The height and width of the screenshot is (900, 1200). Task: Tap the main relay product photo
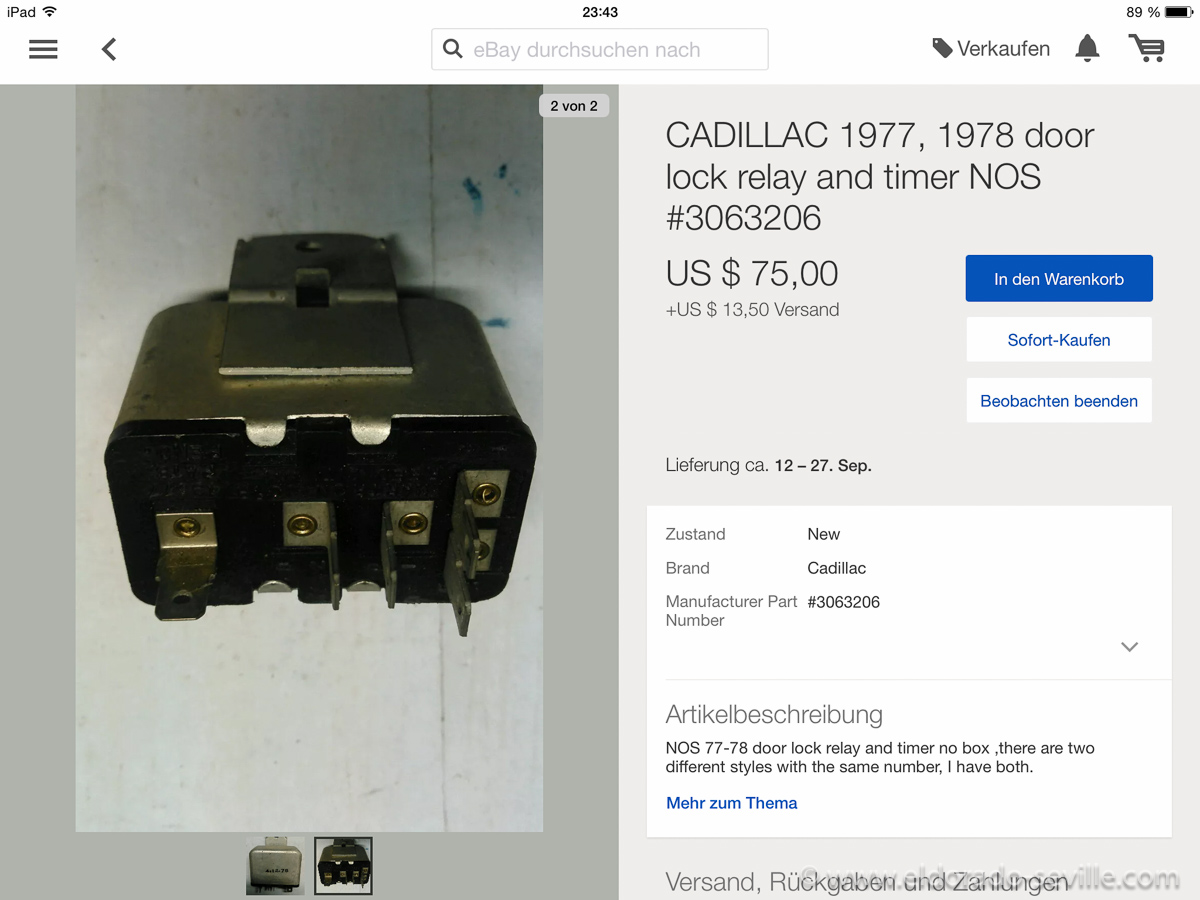click(x=309, y=458)
